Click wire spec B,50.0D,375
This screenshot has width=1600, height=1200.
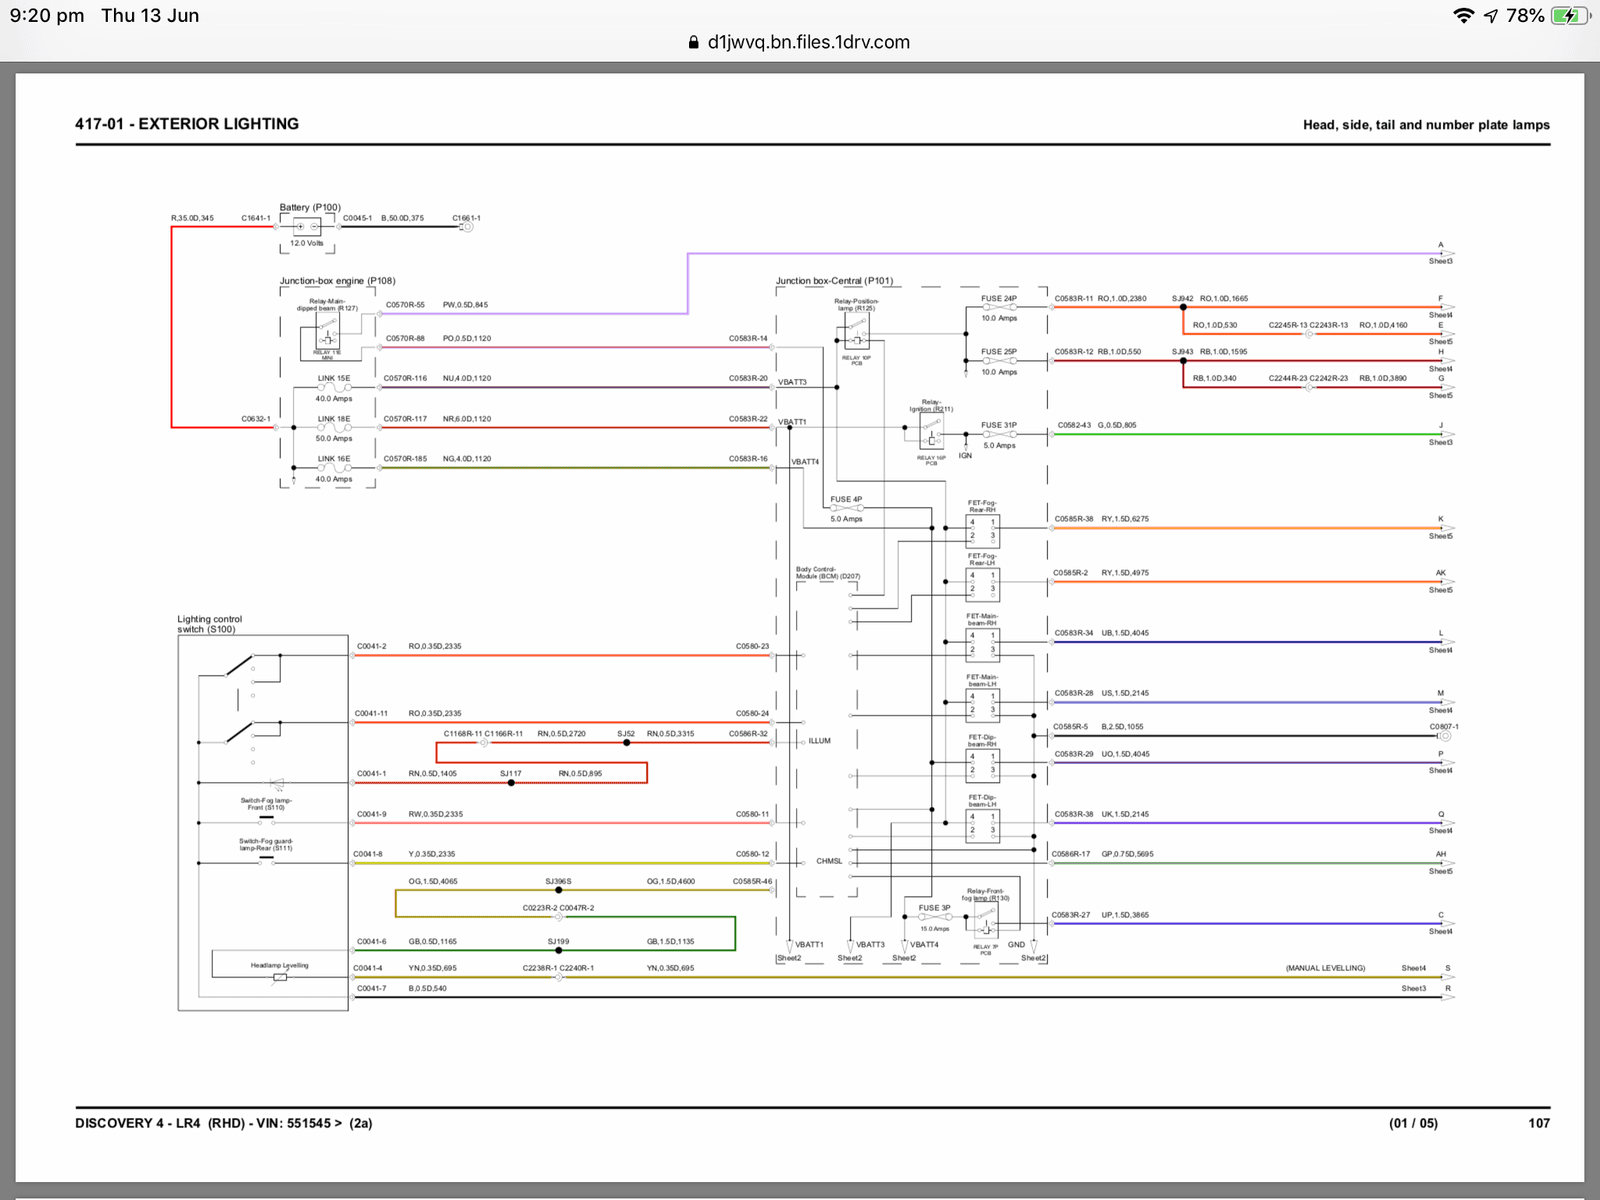[402, 218]
